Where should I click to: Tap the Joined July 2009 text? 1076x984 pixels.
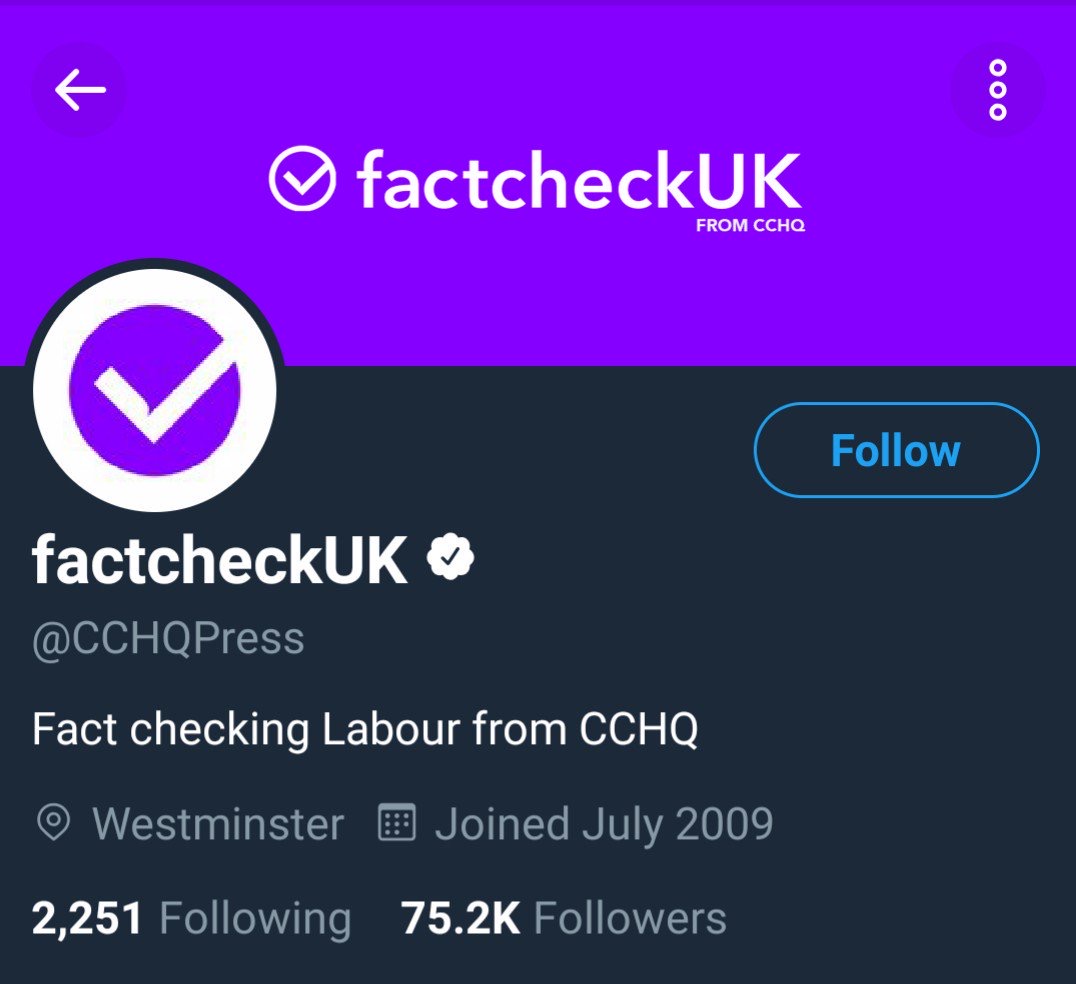603,824
